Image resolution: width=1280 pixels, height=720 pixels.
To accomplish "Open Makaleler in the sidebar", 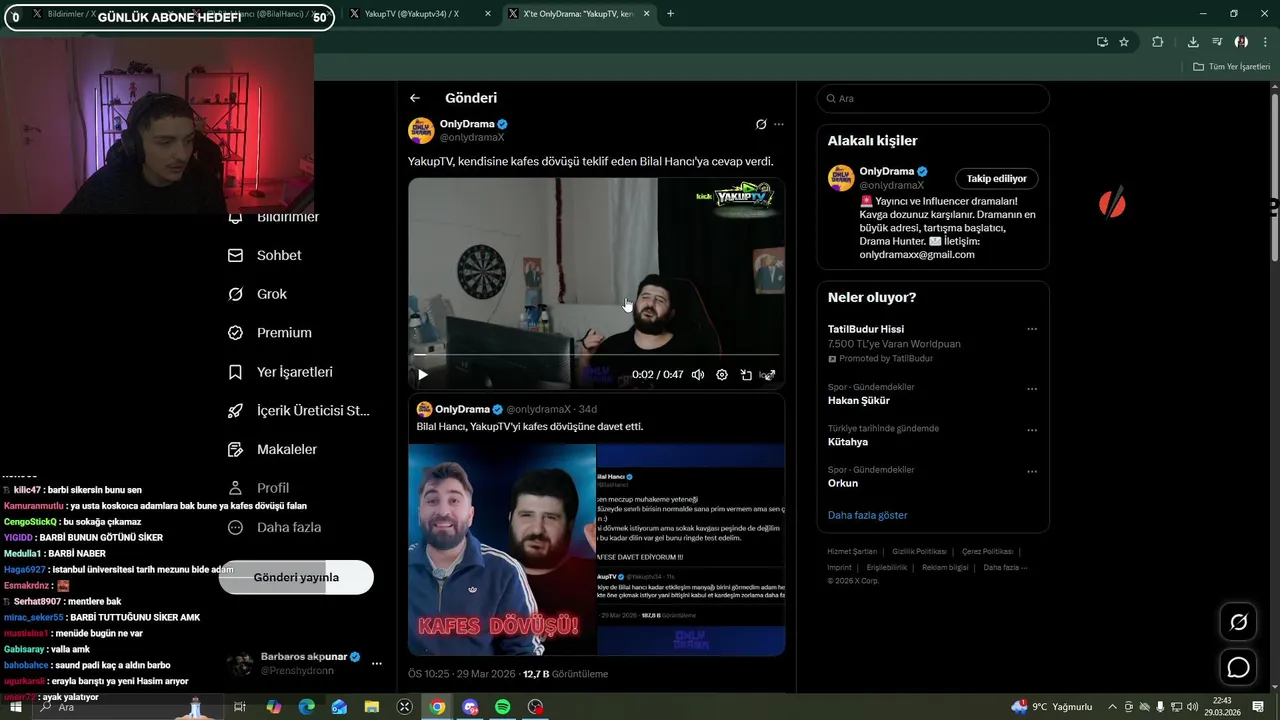I will tap(272, 449).
